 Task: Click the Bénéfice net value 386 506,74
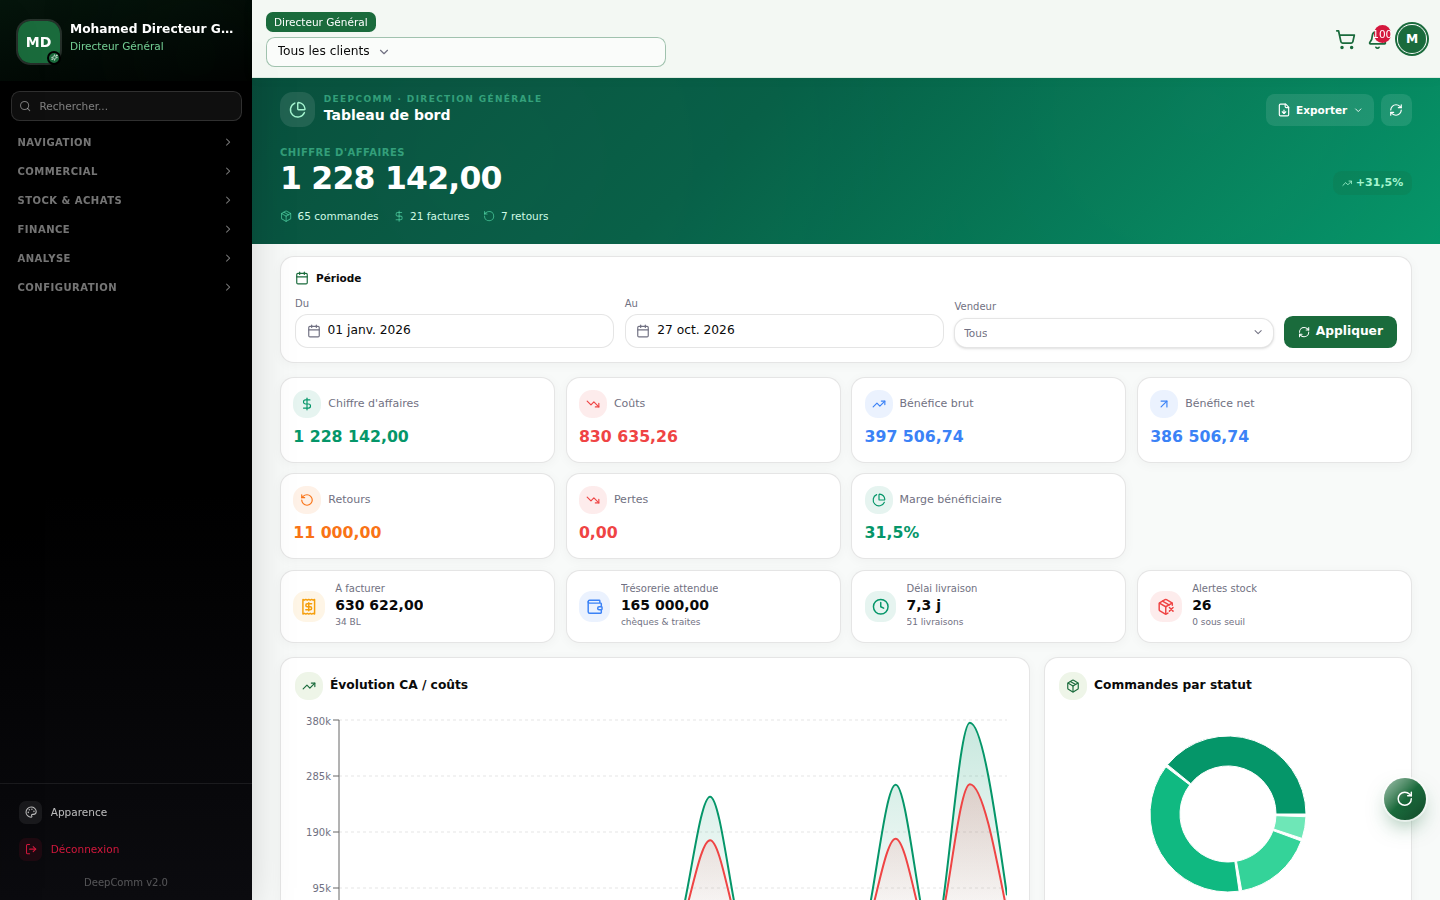(1199, 436)
